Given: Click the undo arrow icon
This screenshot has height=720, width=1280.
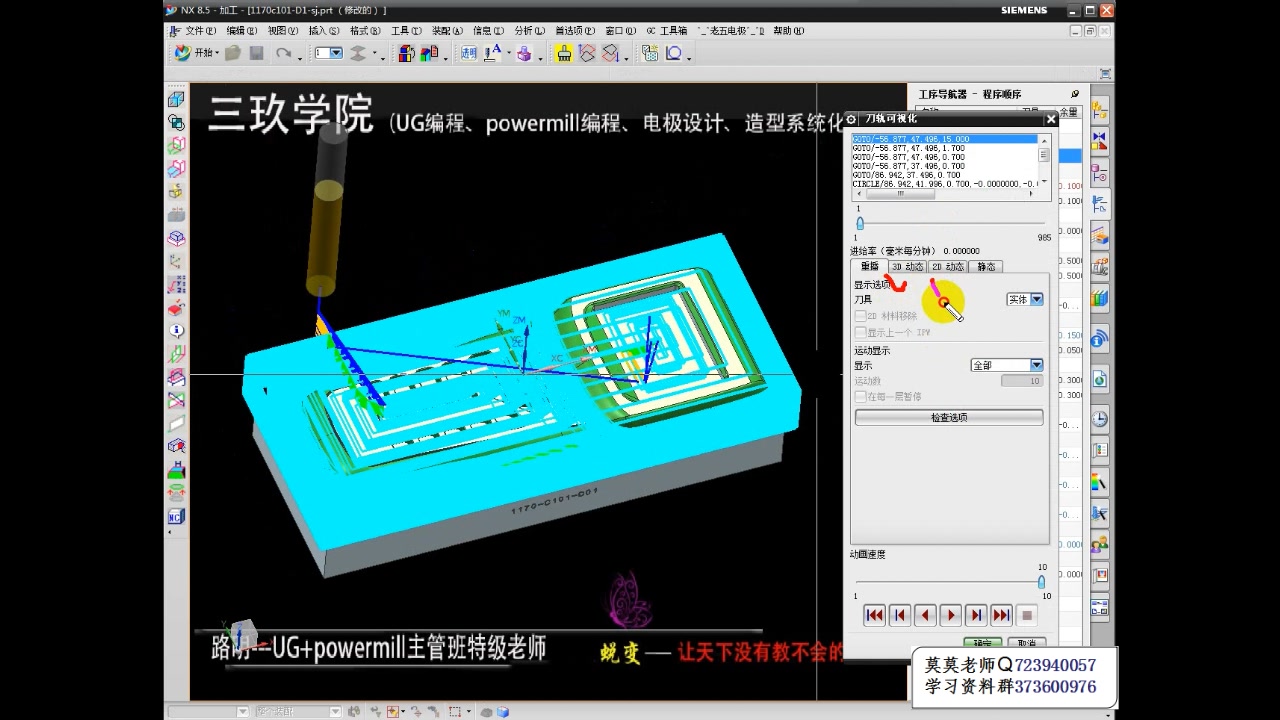Looking at the screenshot, I should coord(284,53).
